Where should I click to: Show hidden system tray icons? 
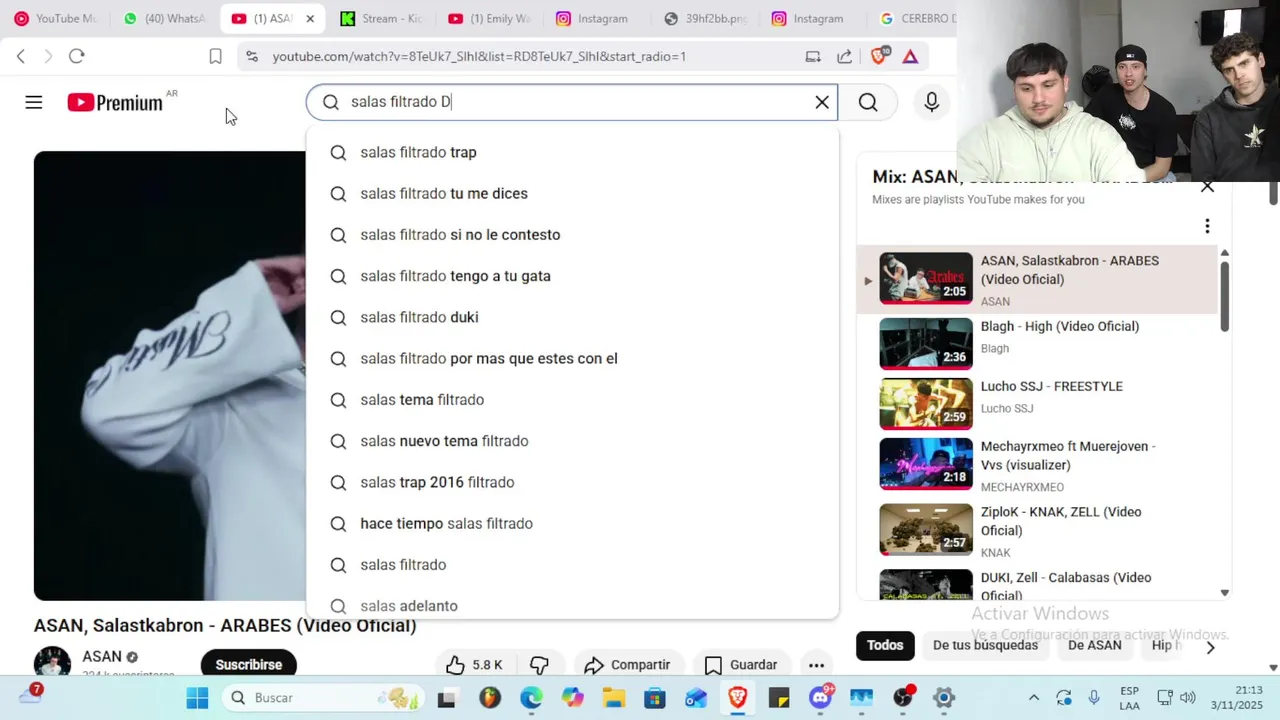[1033, 698]
